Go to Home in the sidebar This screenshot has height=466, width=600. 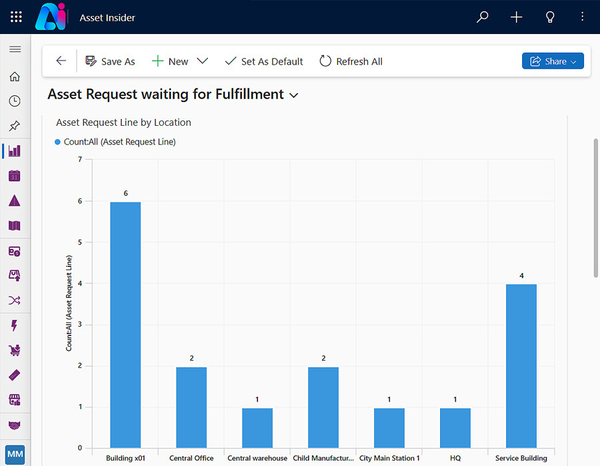(x=14, y=76)
